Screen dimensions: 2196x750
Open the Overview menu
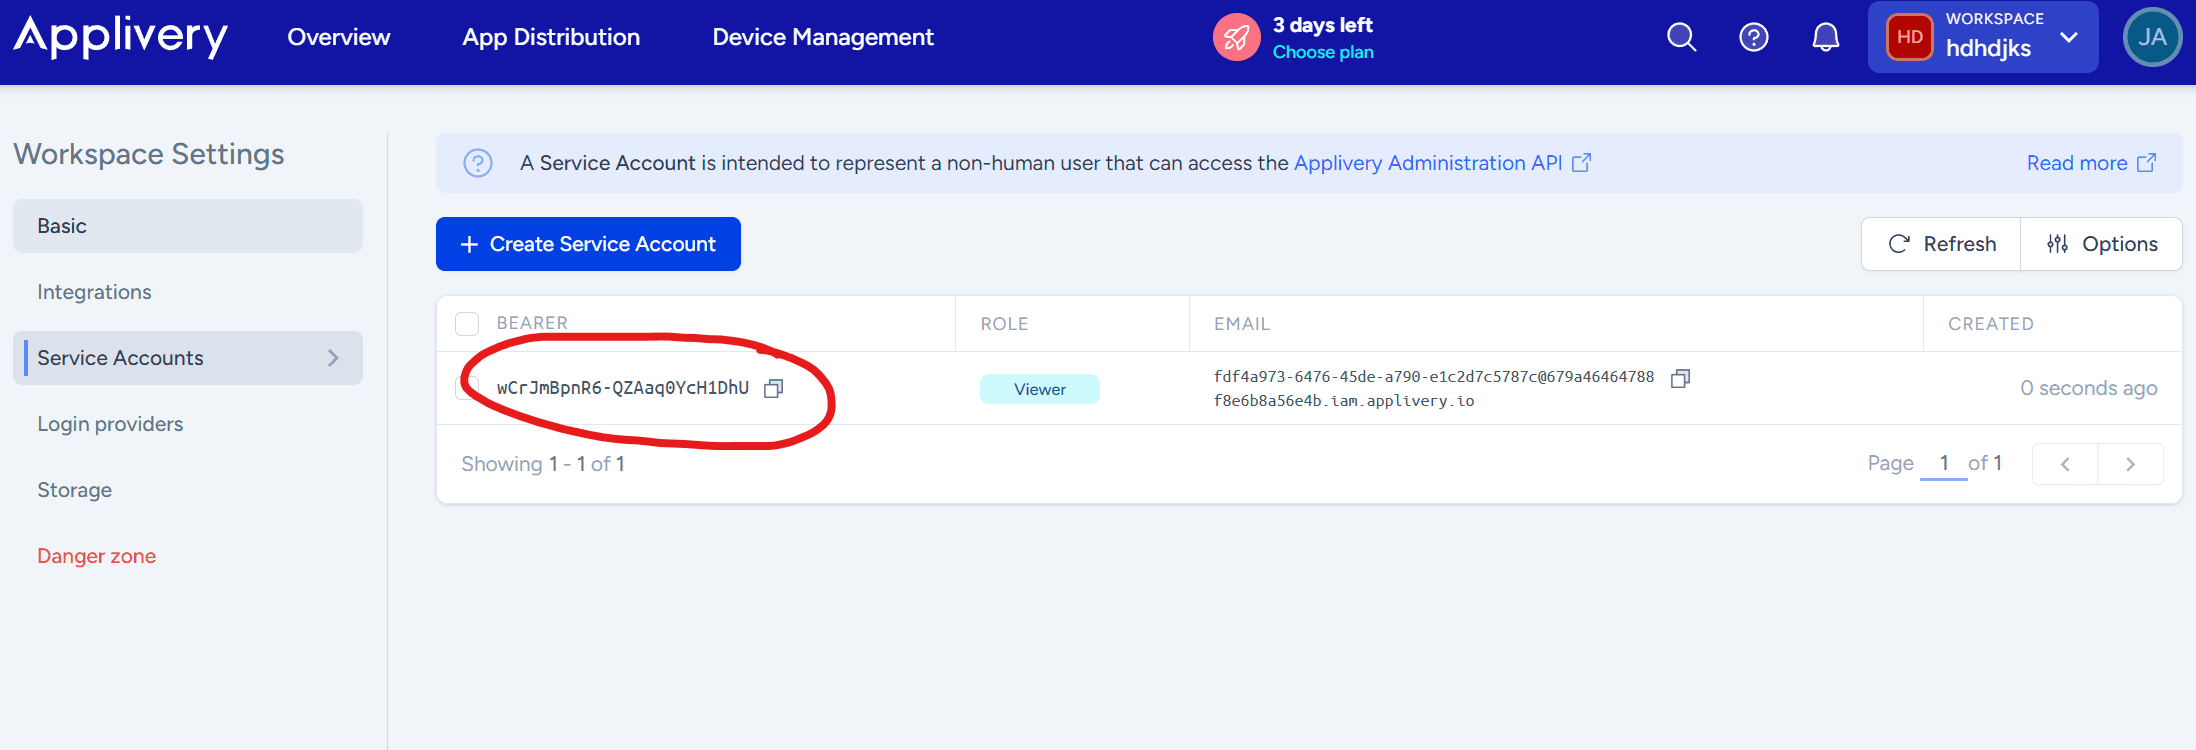pos(339,38)
